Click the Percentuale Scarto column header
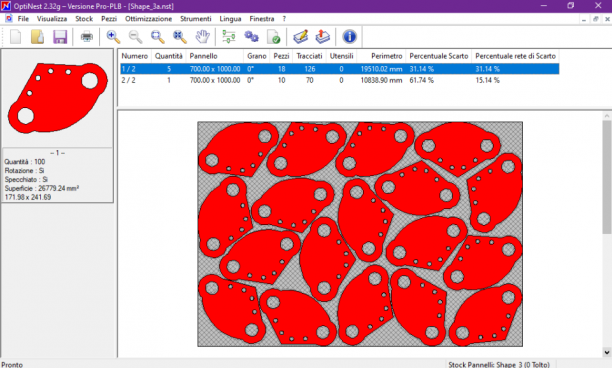Image resolution: width=612 pixels, height=368 pixels. [439, 56]
